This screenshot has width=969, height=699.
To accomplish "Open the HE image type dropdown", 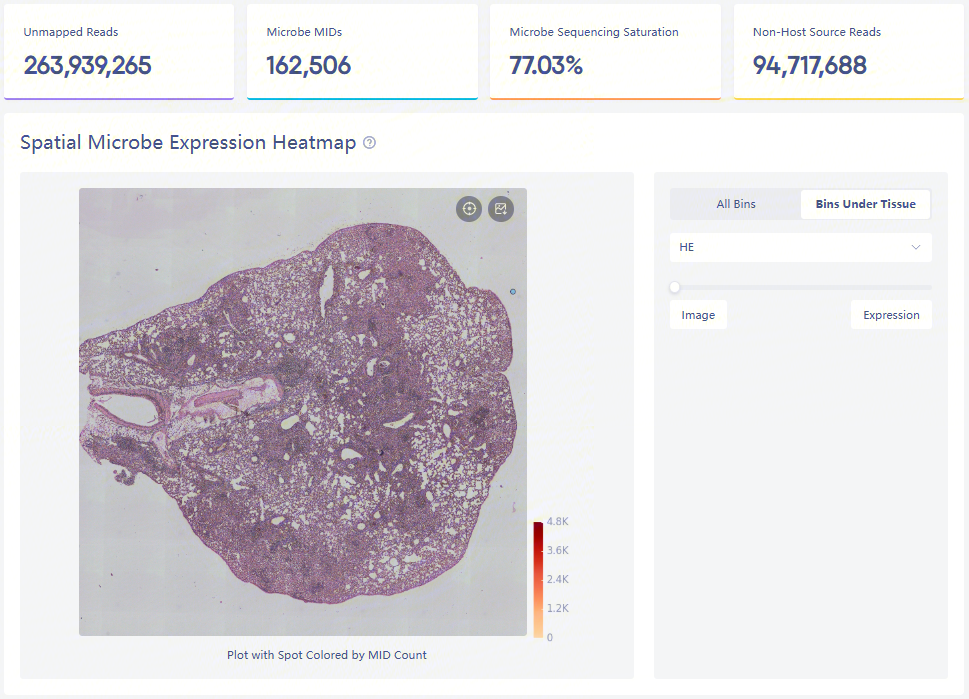I will 800,247.
